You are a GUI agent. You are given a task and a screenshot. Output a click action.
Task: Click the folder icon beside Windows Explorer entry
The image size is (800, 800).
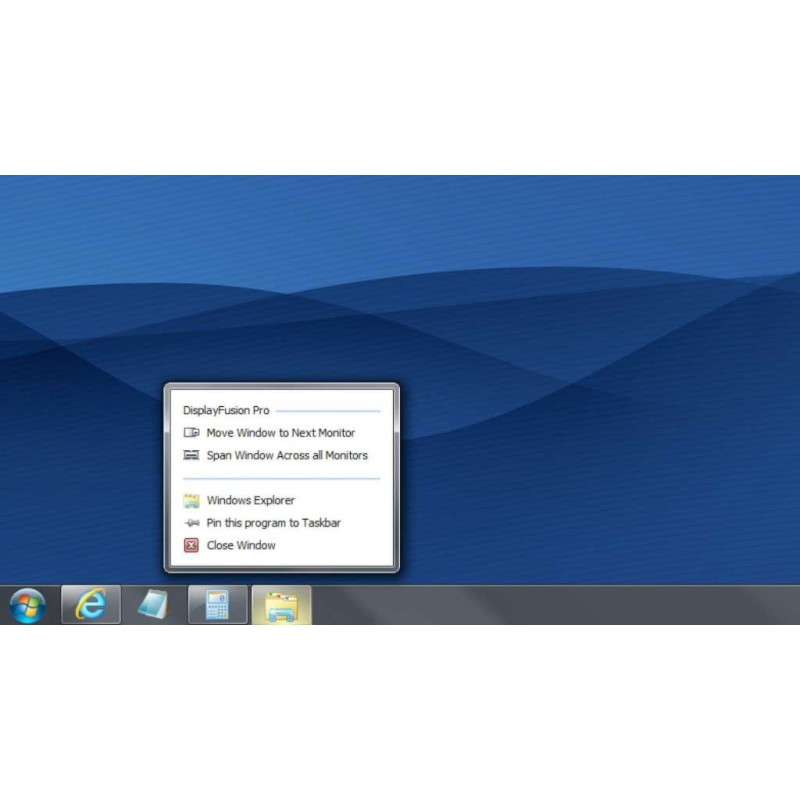191,500
